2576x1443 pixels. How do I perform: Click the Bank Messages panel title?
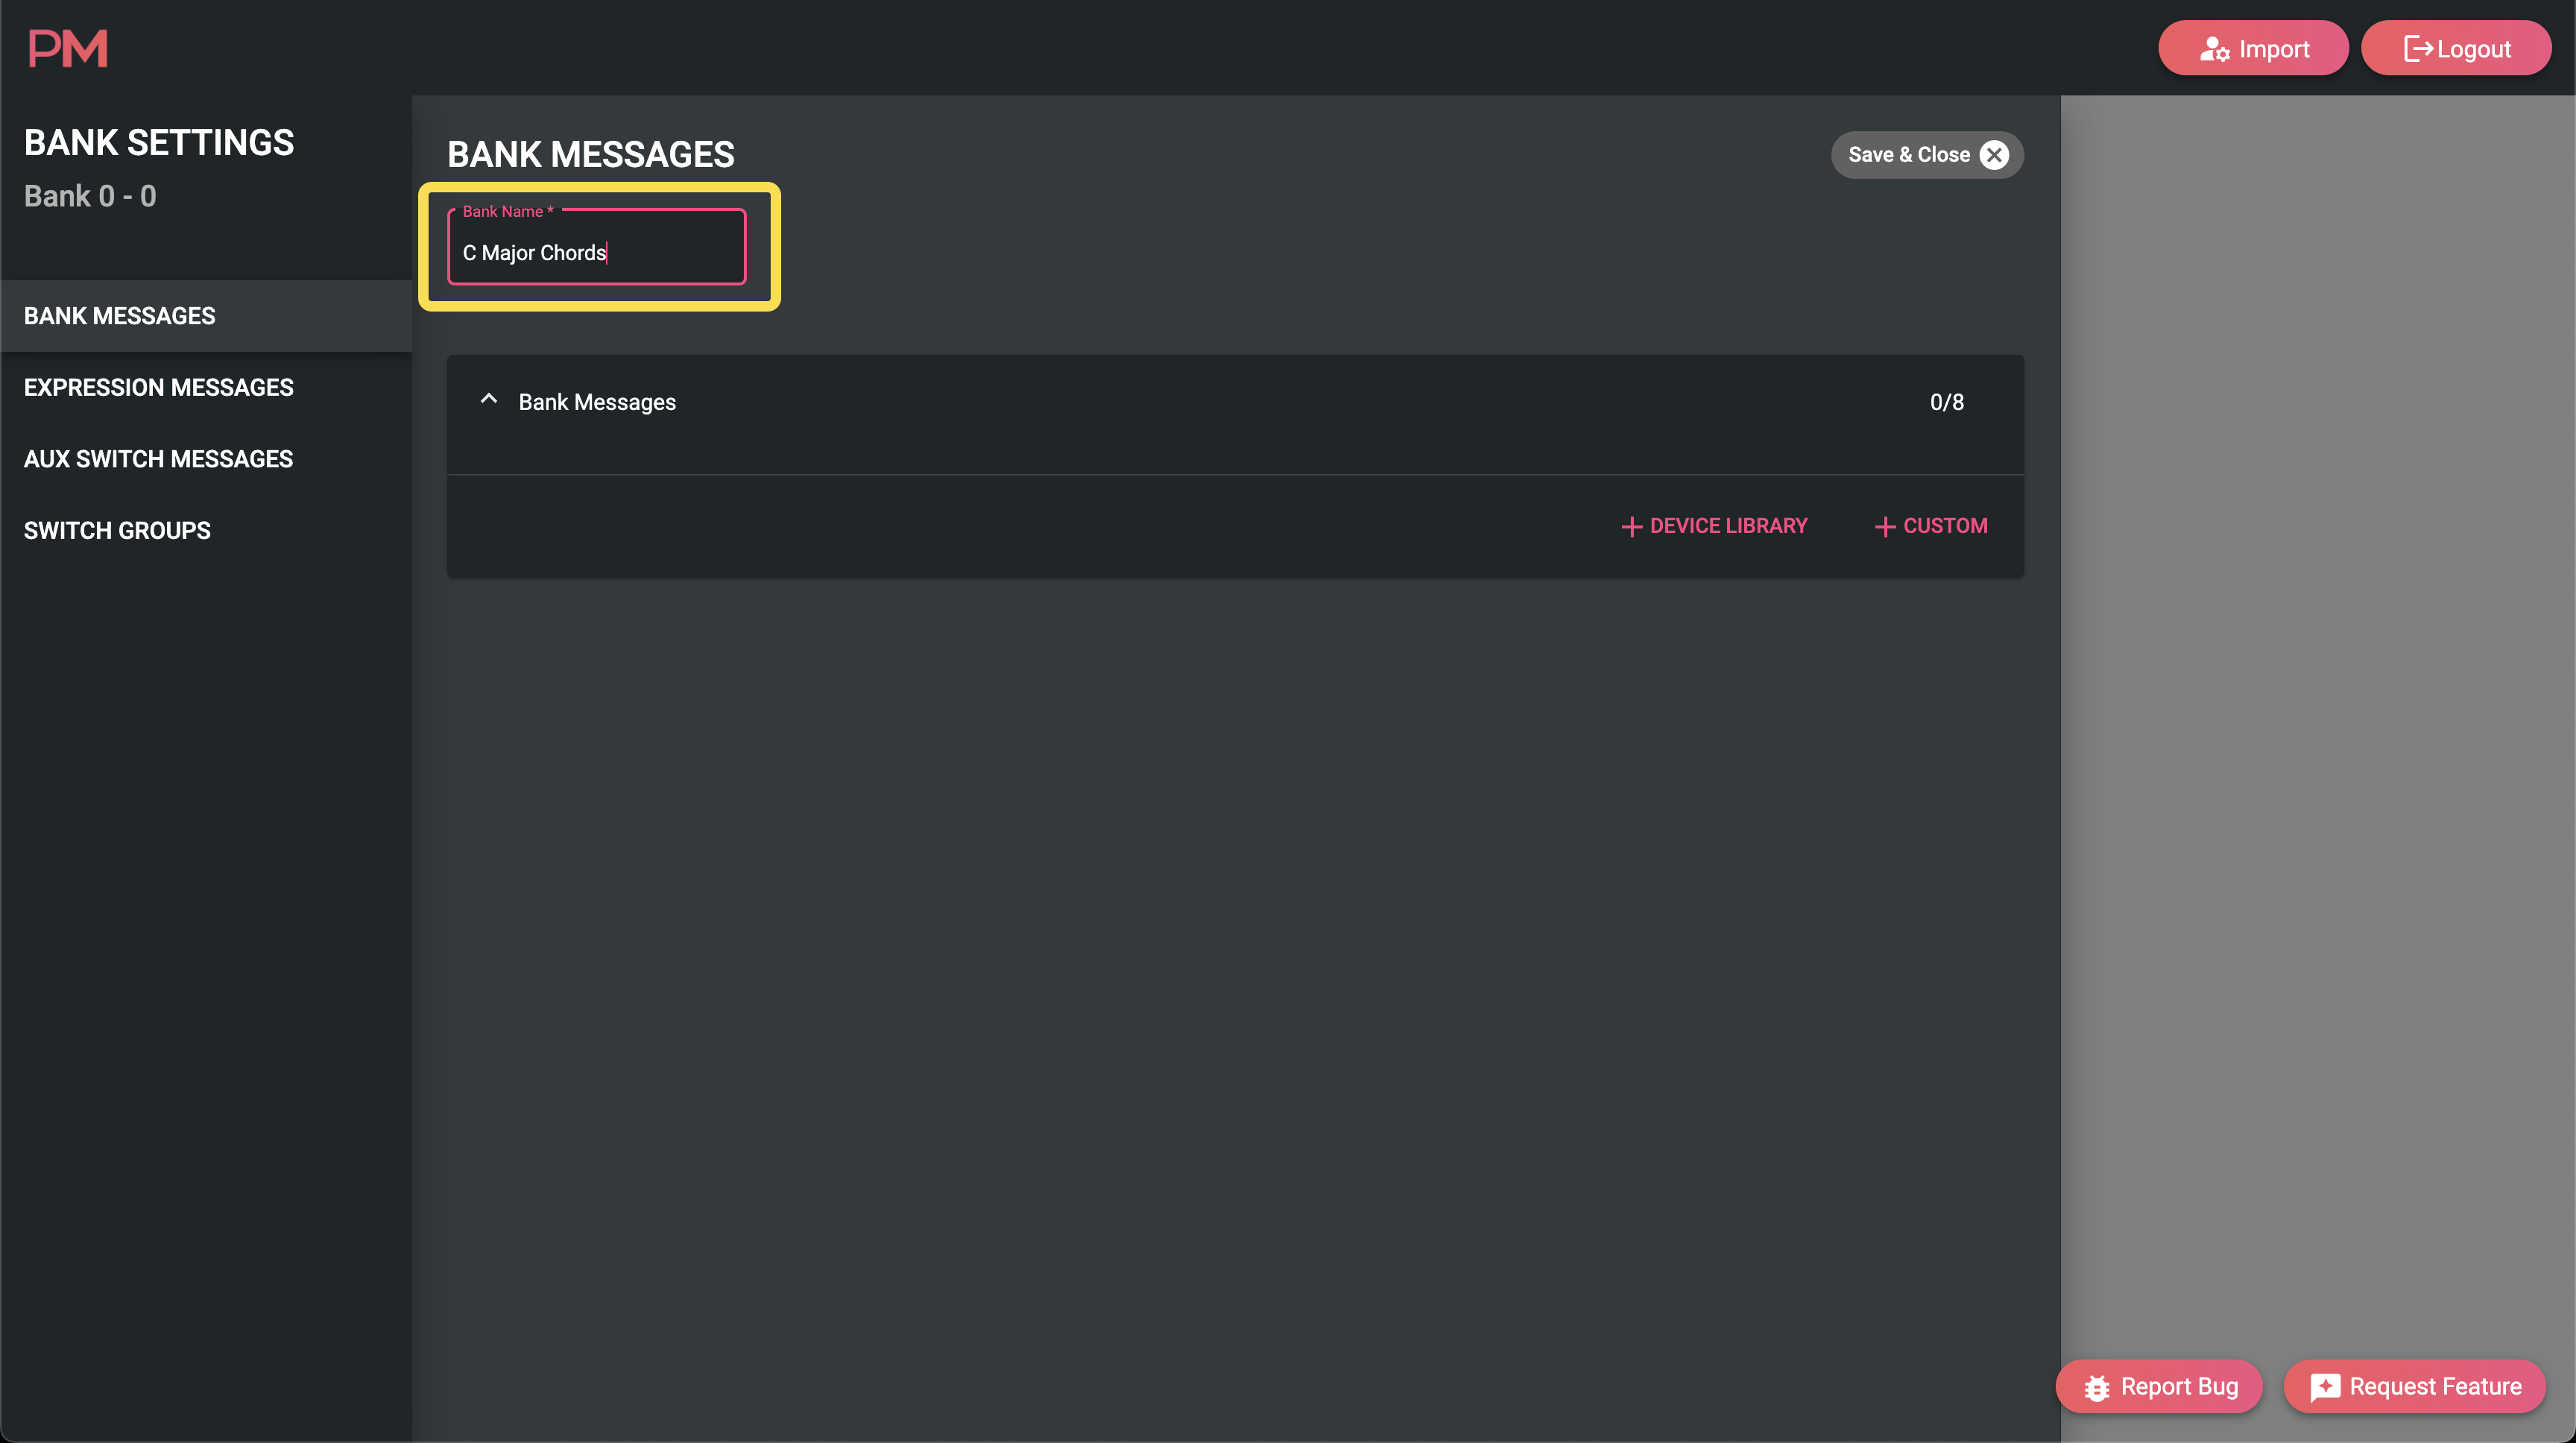[x=597, y=402]
